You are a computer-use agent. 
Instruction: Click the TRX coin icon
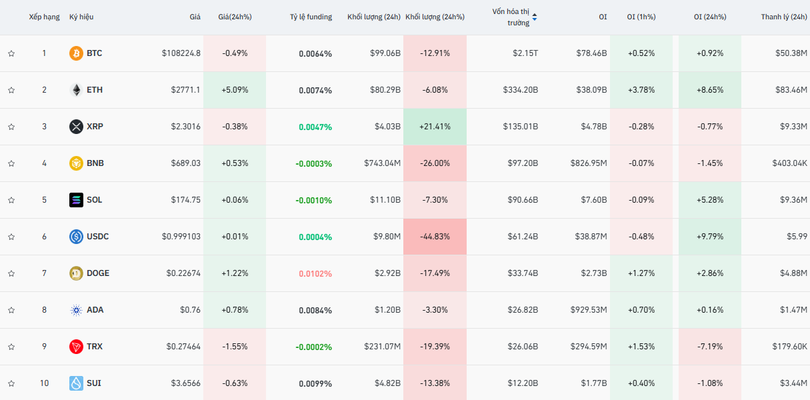(x=76, y=347)
